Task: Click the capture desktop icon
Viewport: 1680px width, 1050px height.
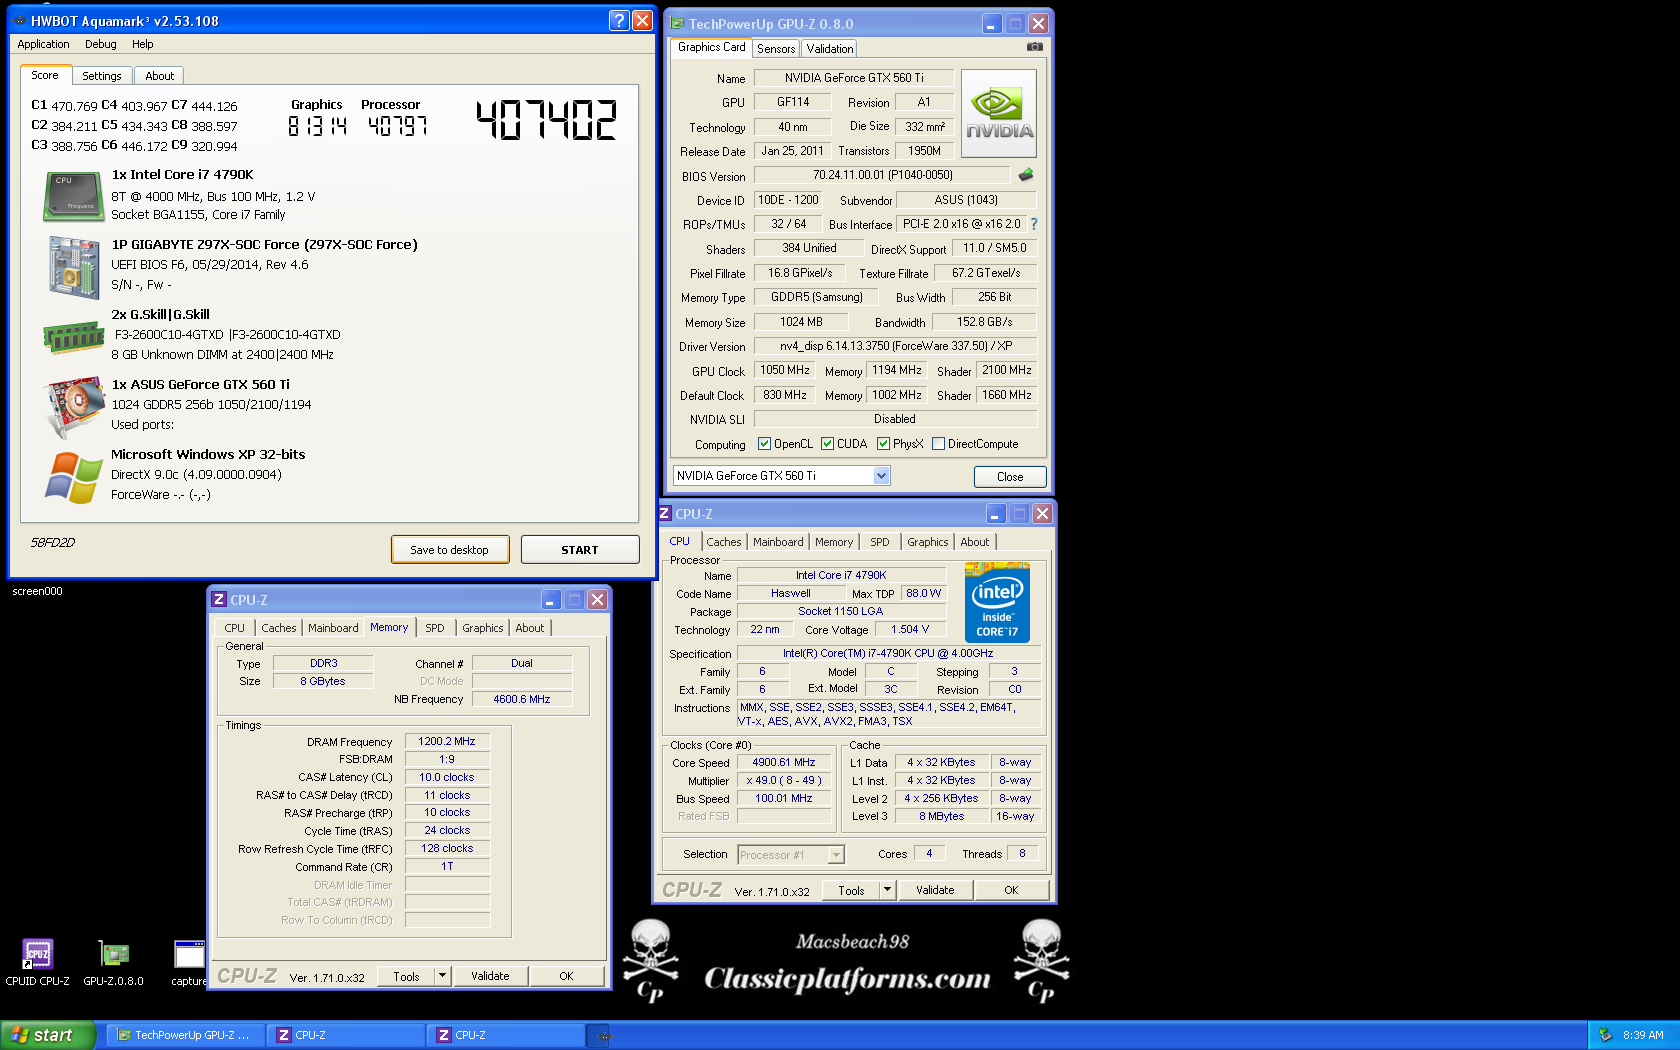Action: point(188,963)
